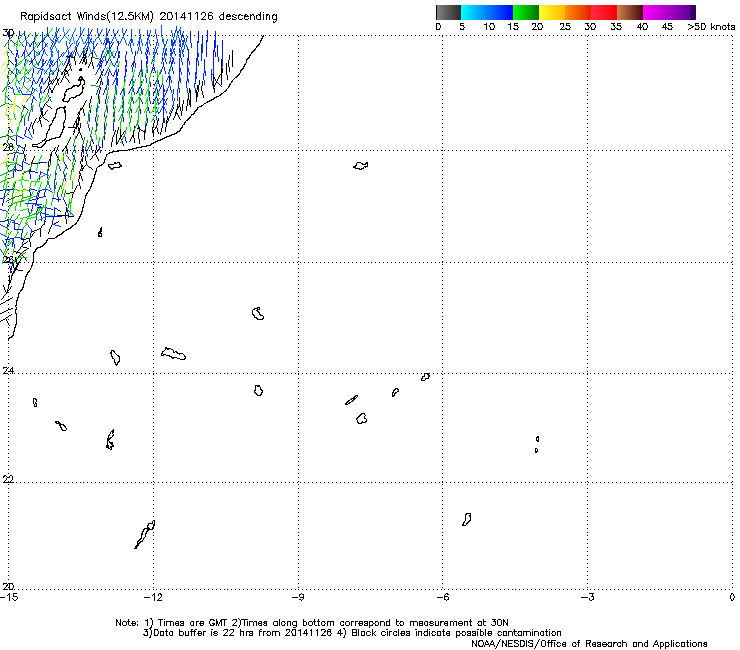
Task: Click the red 30-35 knots color band
Action: pos(604,12)
